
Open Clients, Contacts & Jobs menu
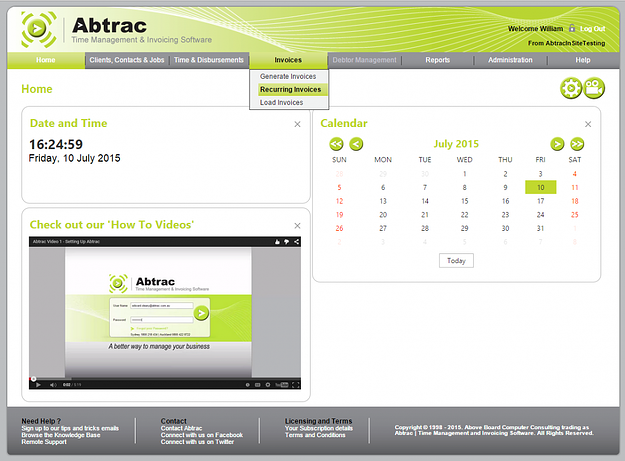(x=127, y=60)
